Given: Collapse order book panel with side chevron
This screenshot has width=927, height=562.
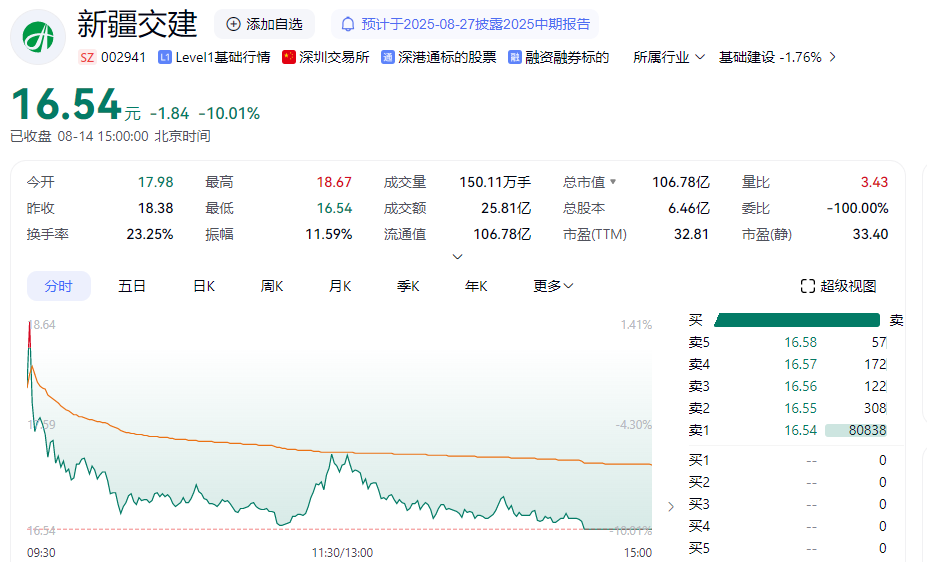Looking at the screenshot, I should click(670, 506).
